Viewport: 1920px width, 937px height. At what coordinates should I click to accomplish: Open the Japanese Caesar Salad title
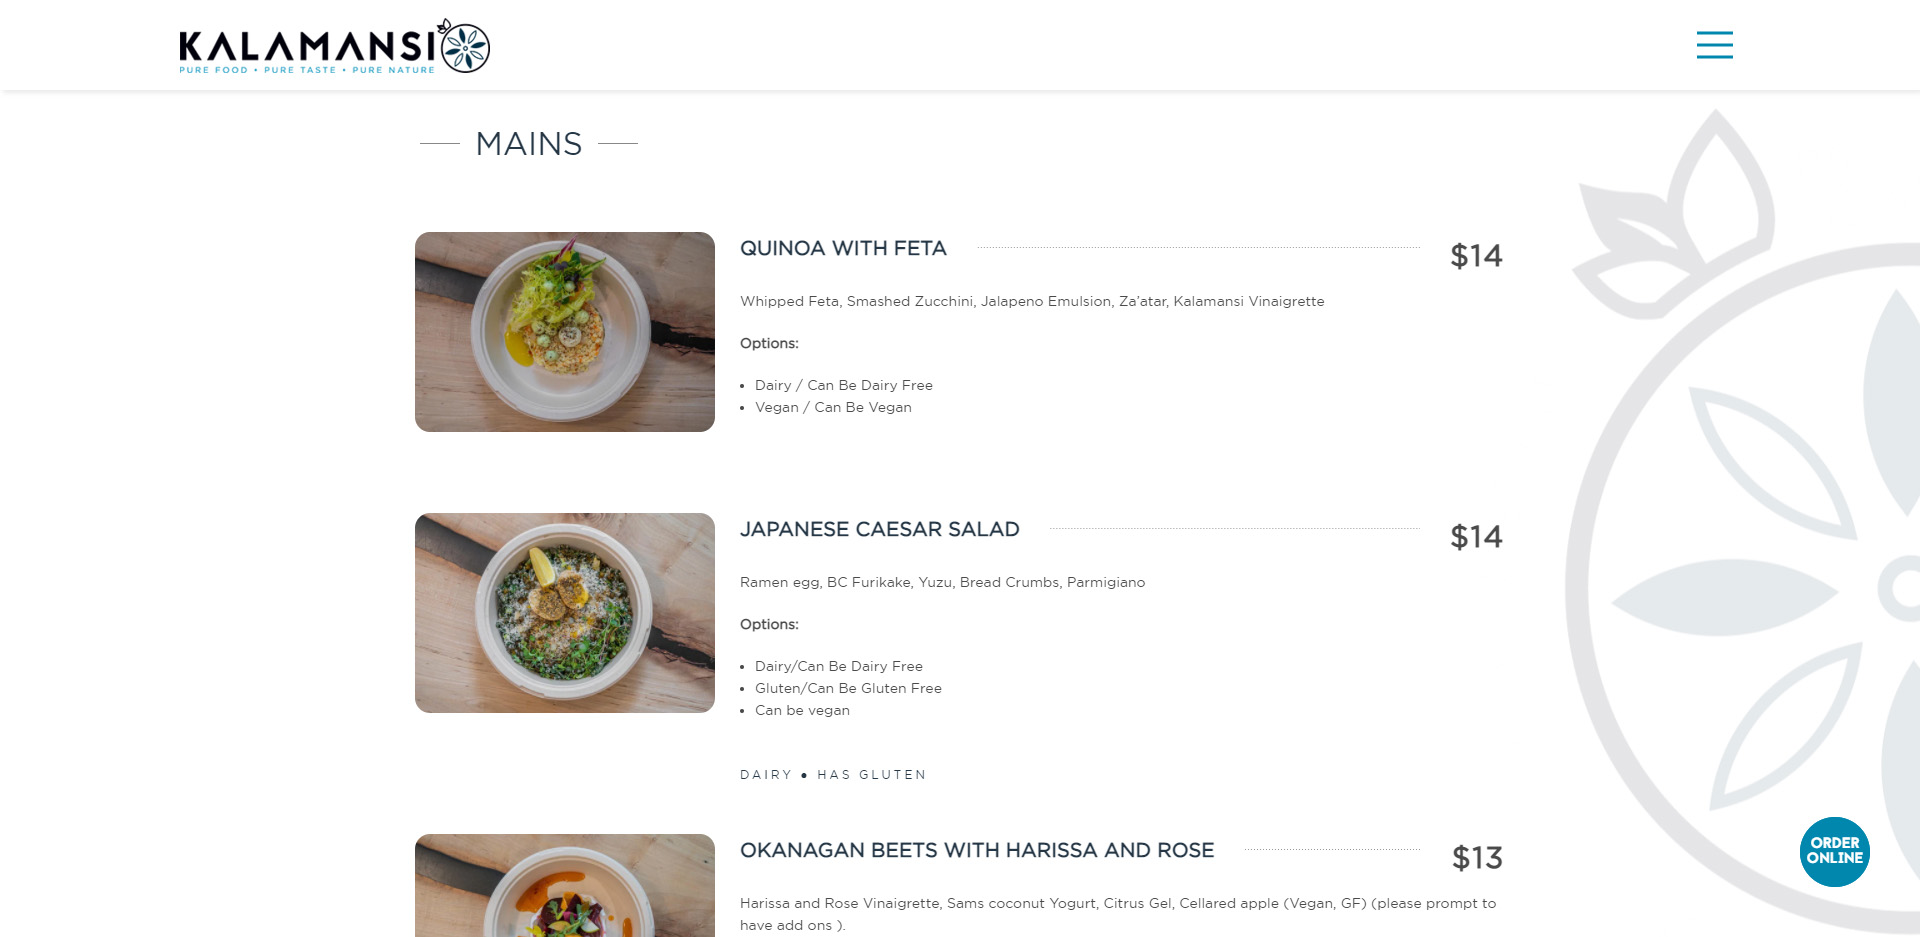[x=879, y=529]
